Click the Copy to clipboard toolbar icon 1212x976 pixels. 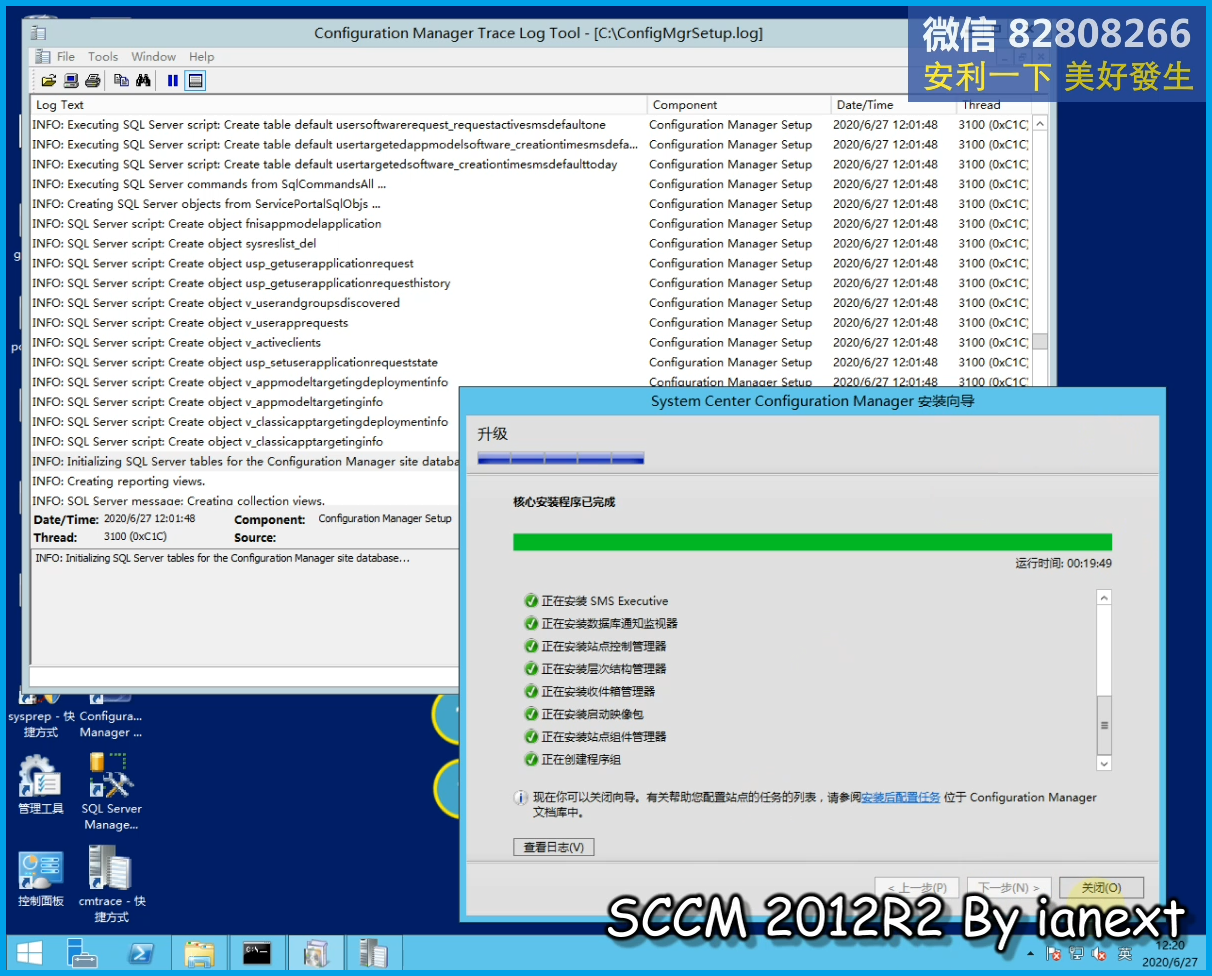(121, 81)
